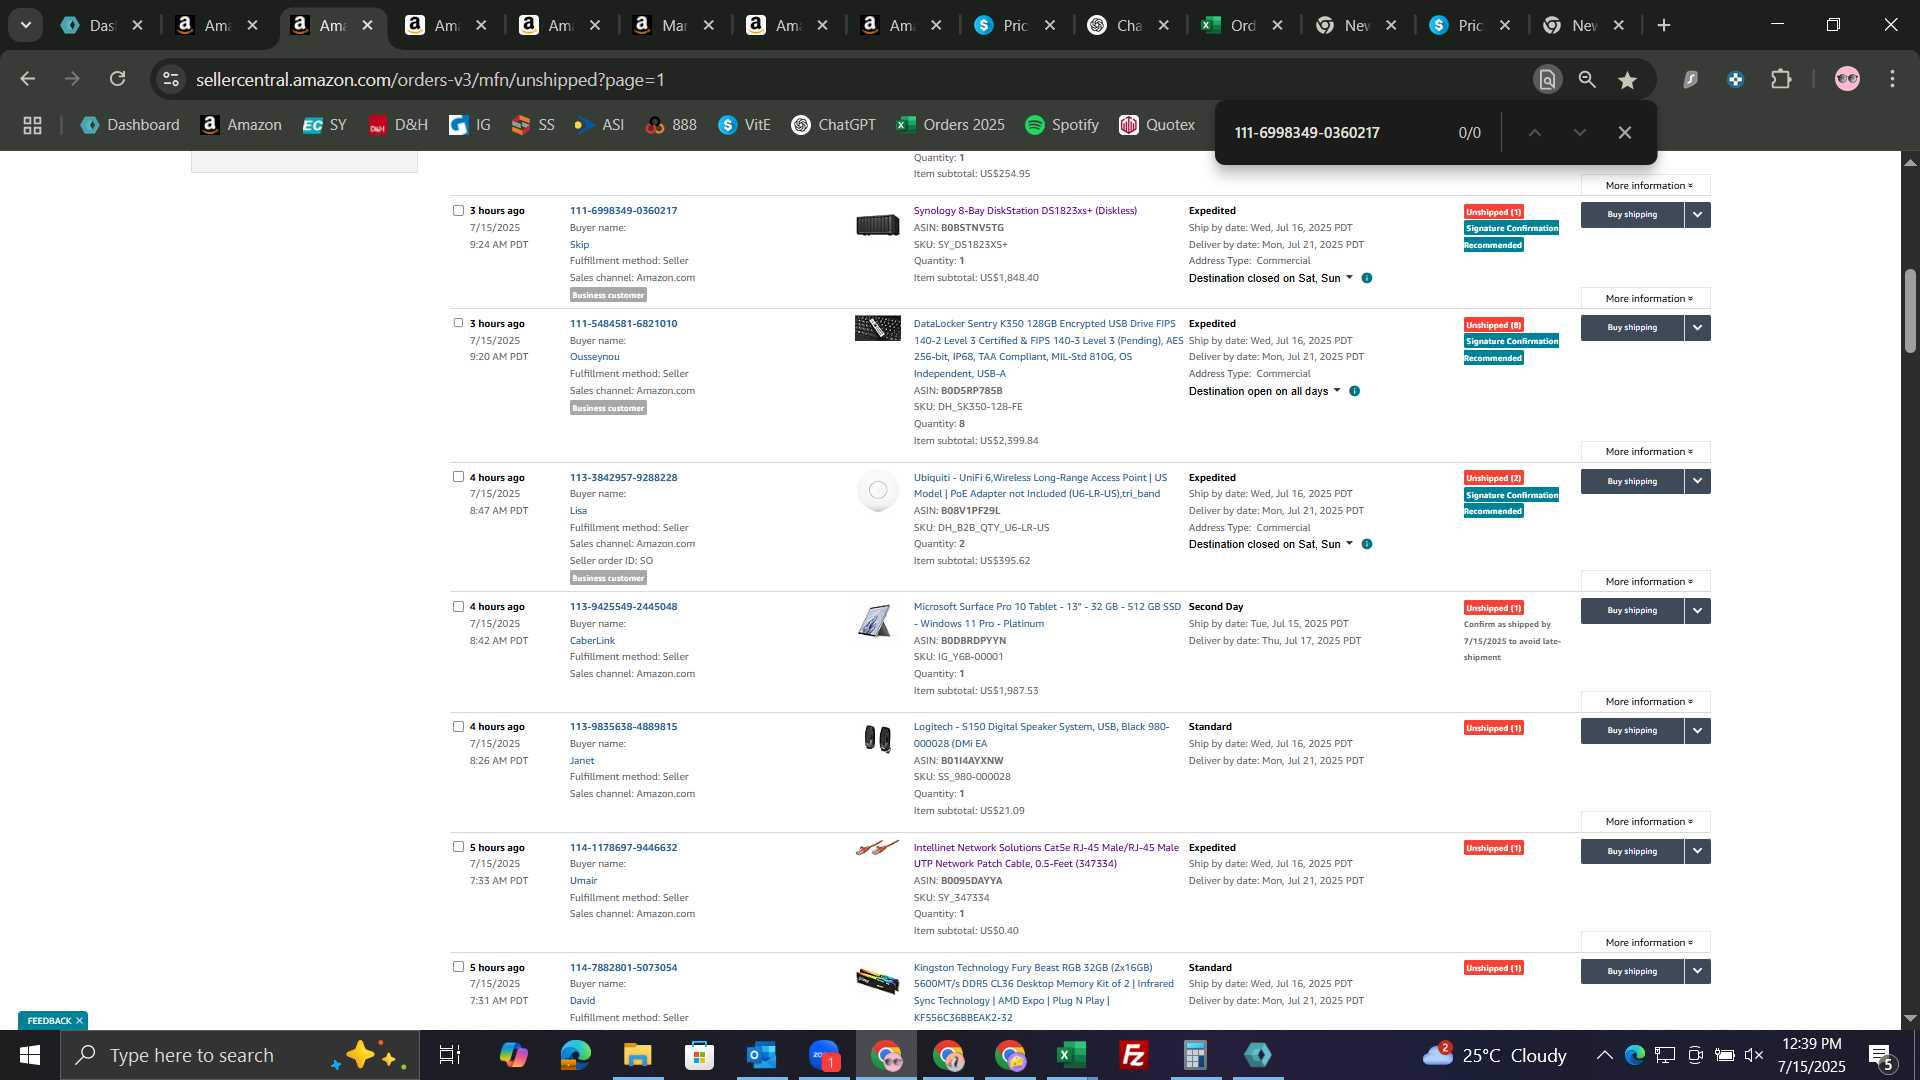Open the Dashboard bookmark
Image resolution: width=1920 pixels, height=1080 pixels.
pyautogui.click(x=130, y=125)
